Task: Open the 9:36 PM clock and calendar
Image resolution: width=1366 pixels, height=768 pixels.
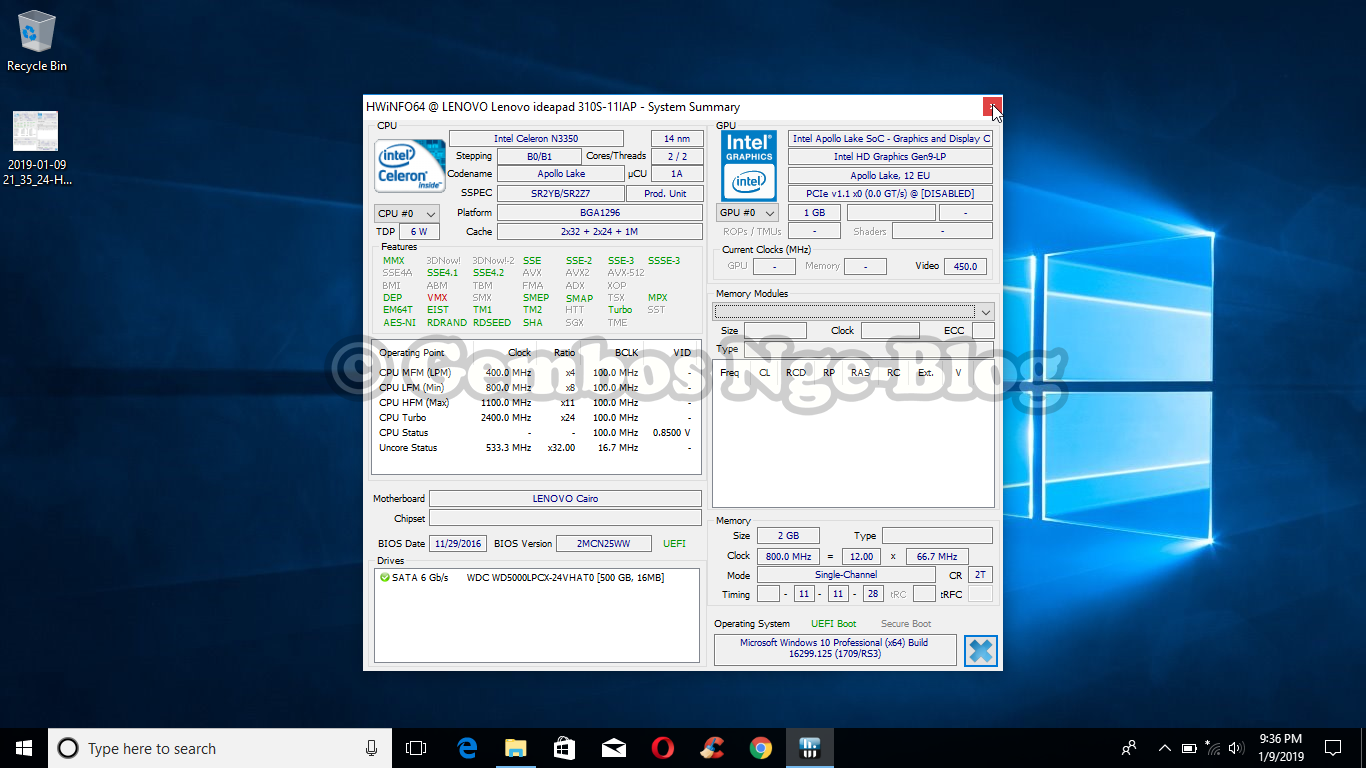Action: click(x=1281, y=748)
